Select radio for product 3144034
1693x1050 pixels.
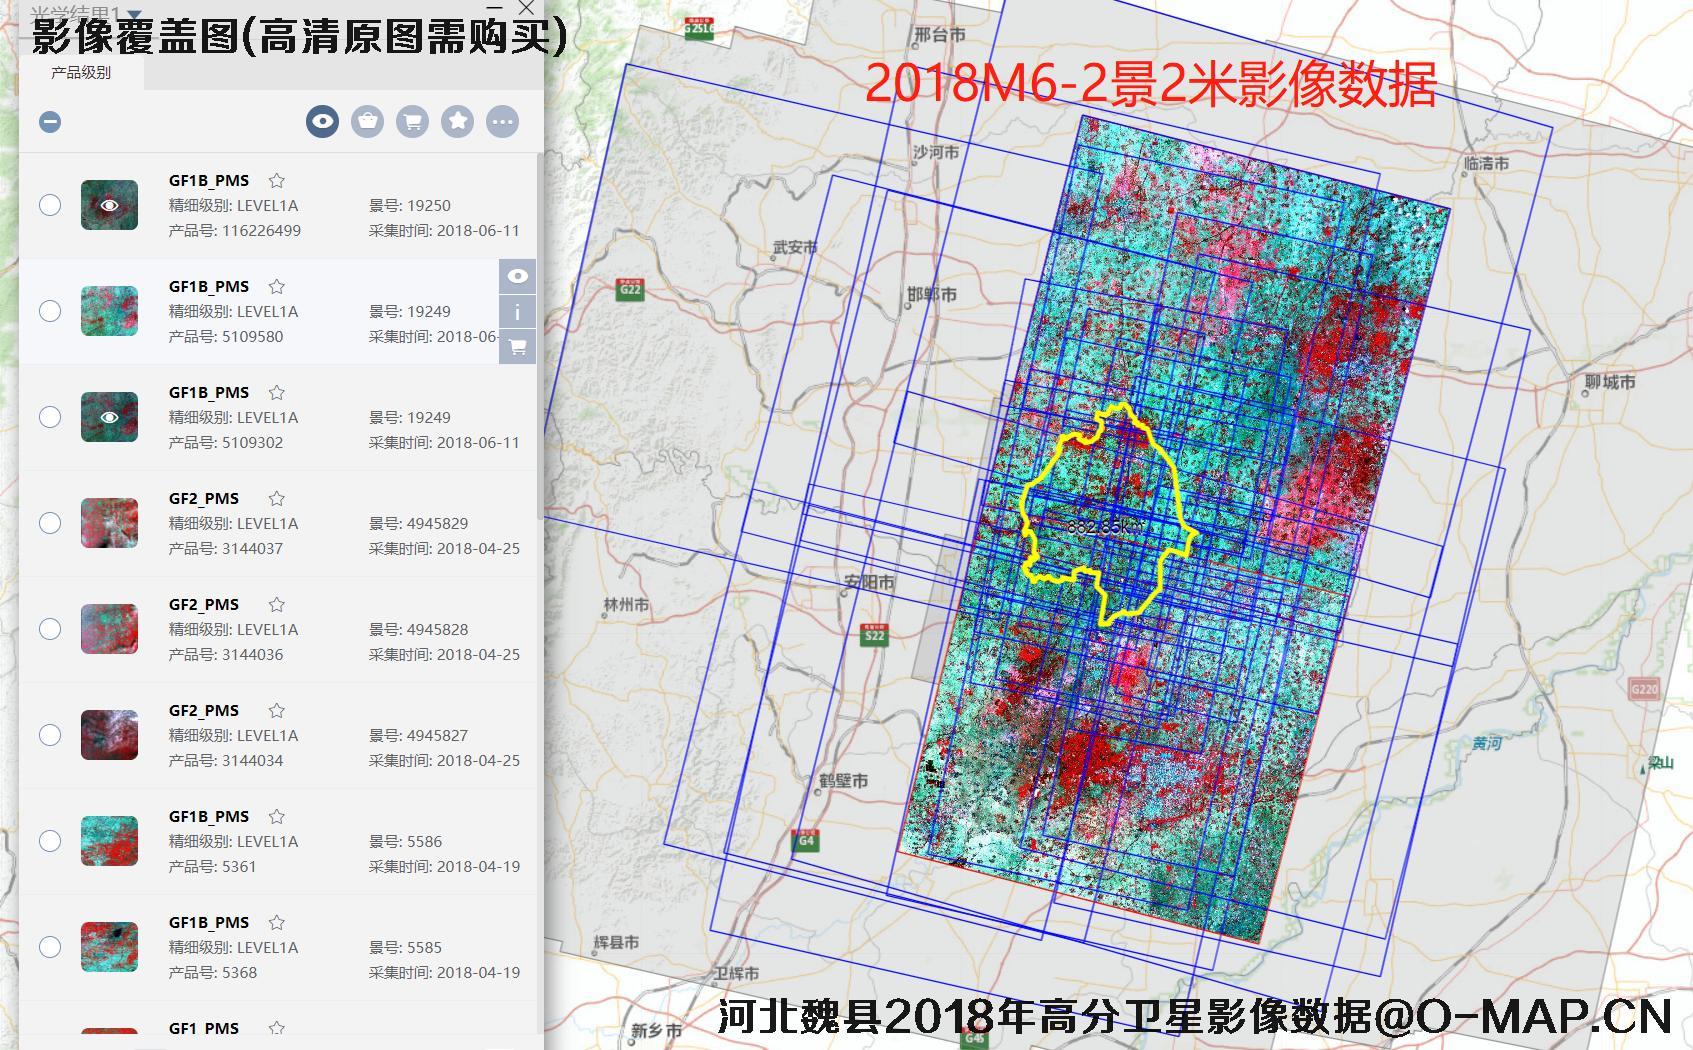(50, 735)
